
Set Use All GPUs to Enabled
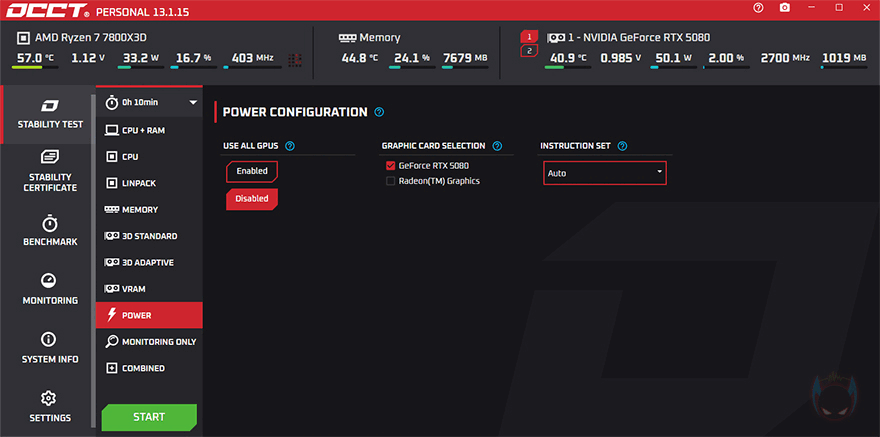[x=252, y=171]
